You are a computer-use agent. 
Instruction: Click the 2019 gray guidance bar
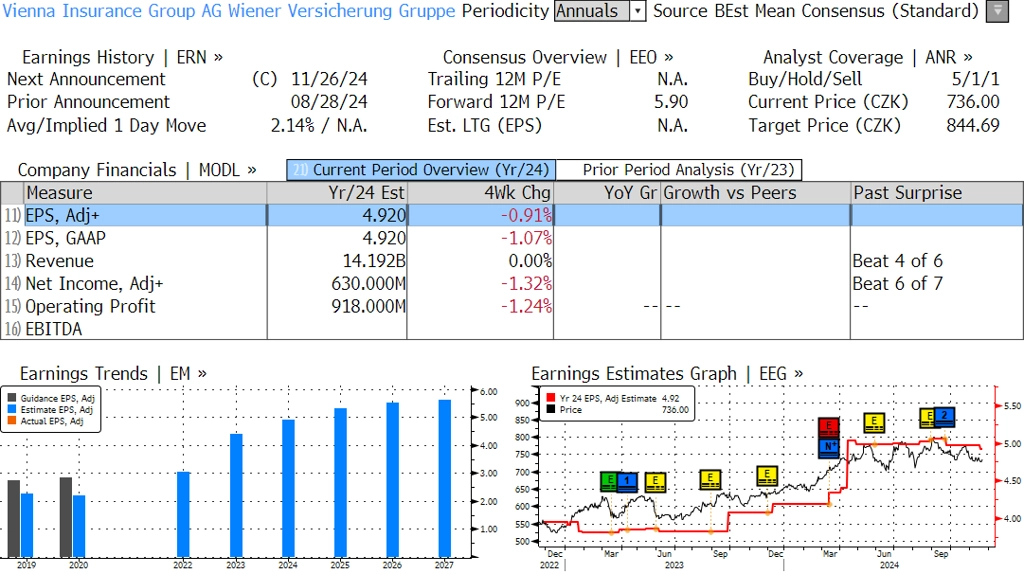(x=14, y=518)
